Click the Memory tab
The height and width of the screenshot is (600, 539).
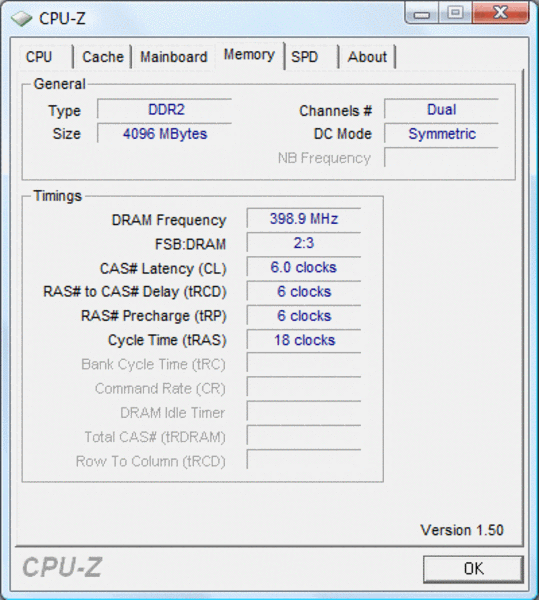click(x=249, y=55)
